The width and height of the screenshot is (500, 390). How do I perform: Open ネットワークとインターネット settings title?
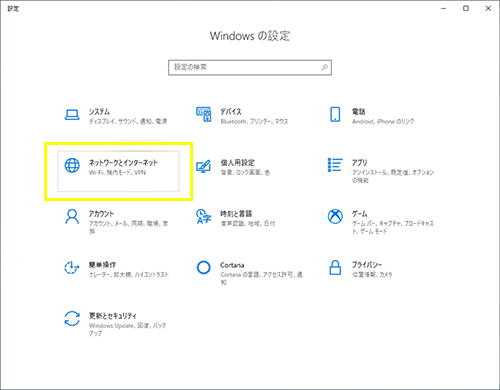pyautogui.click(x=123, y=163)
